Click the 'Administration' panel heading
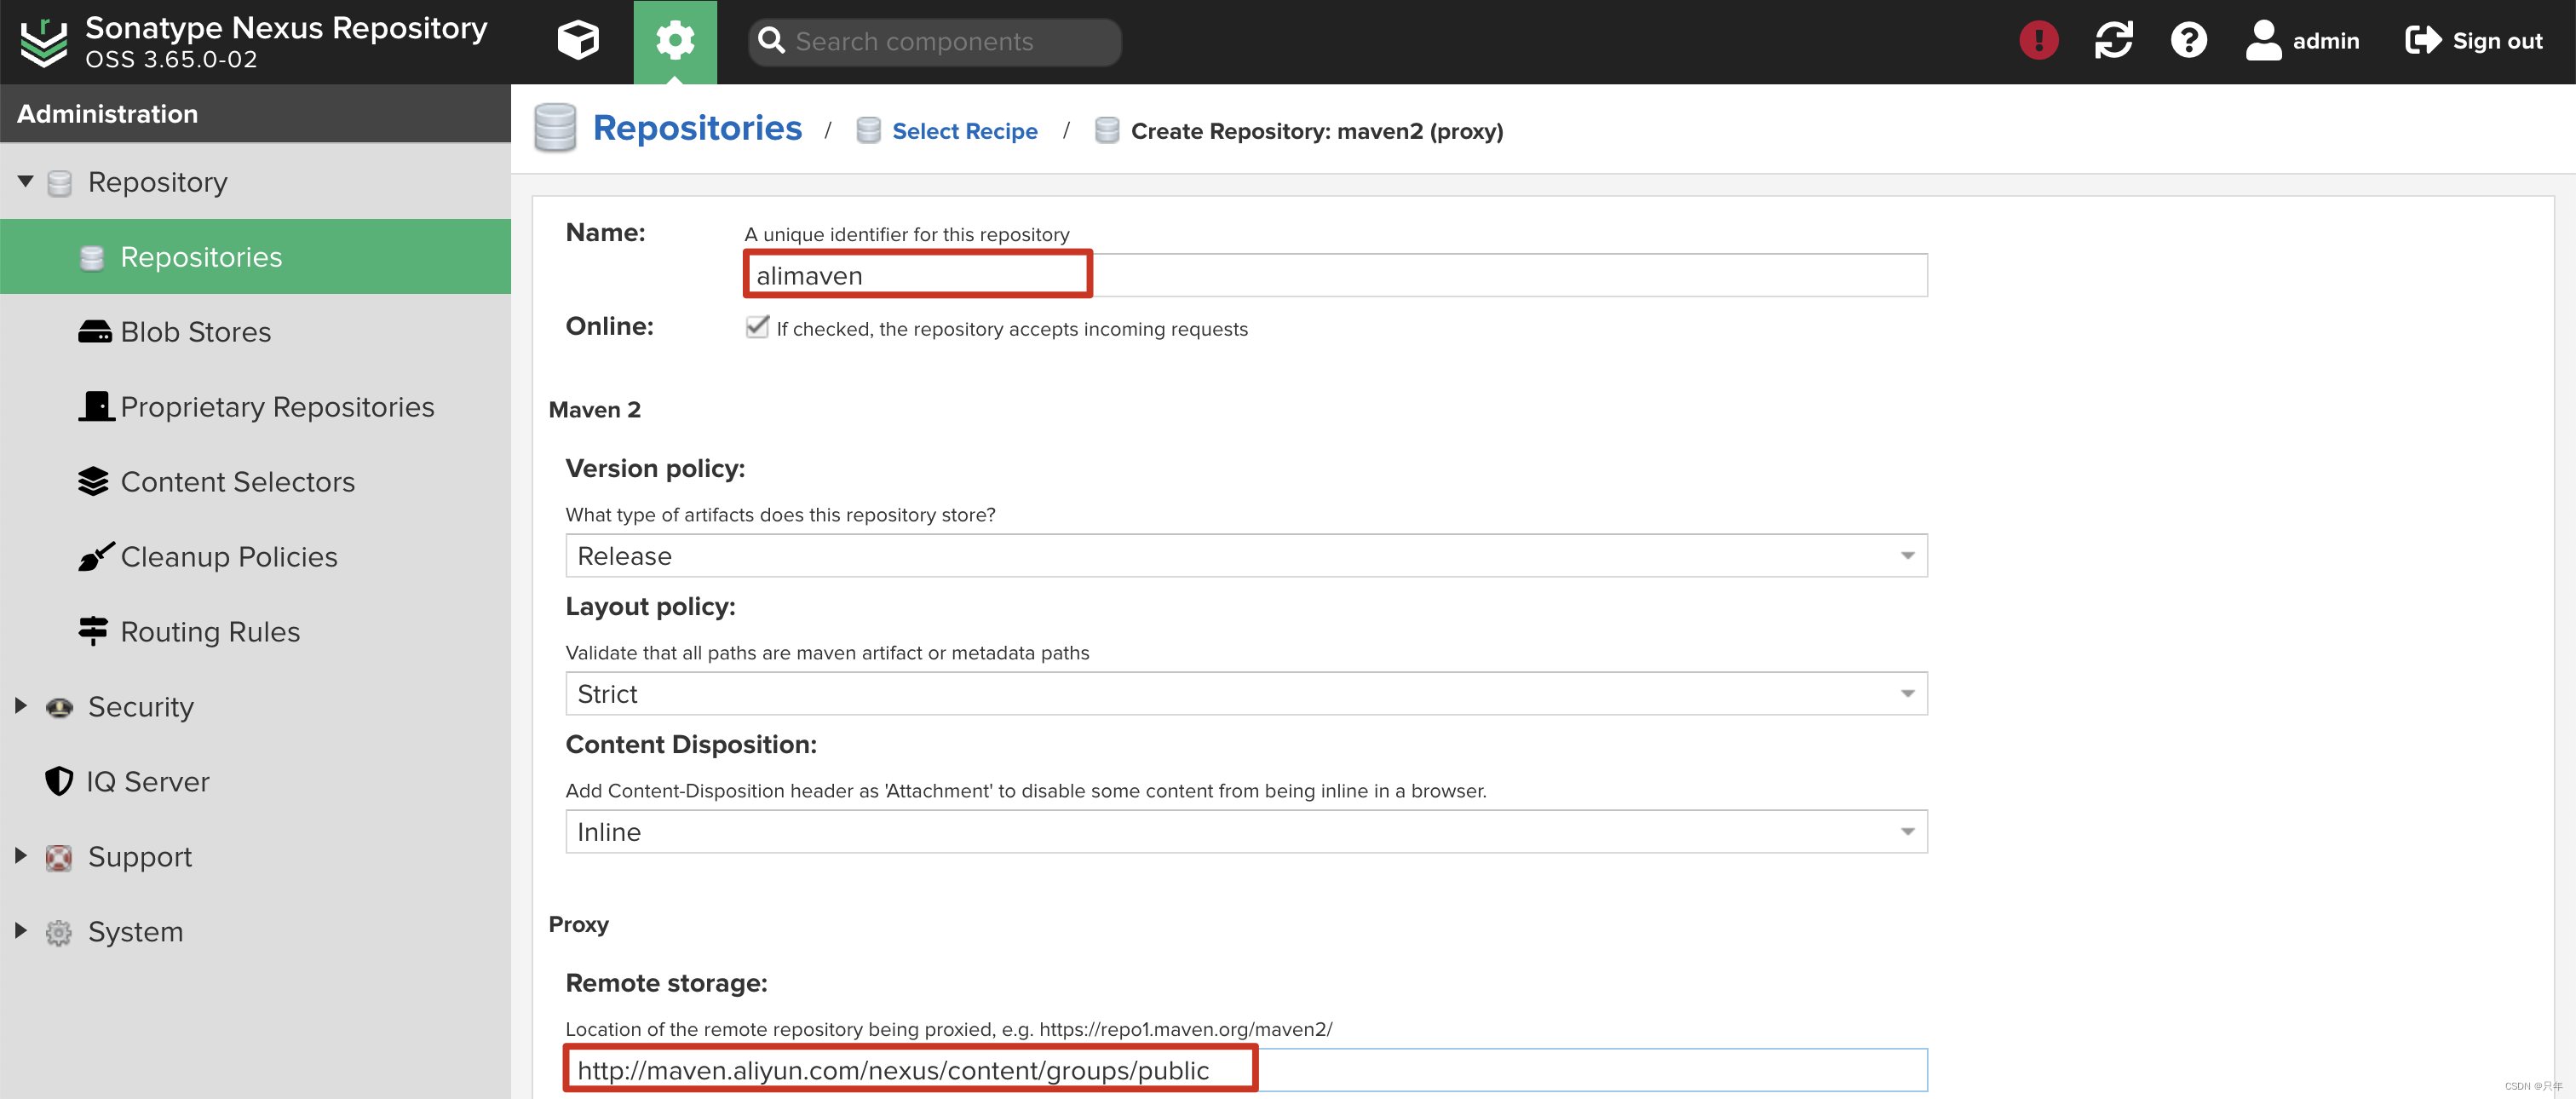This screenshot has height=1099, width=2576. pyautogui.click(x=107, y=114)
